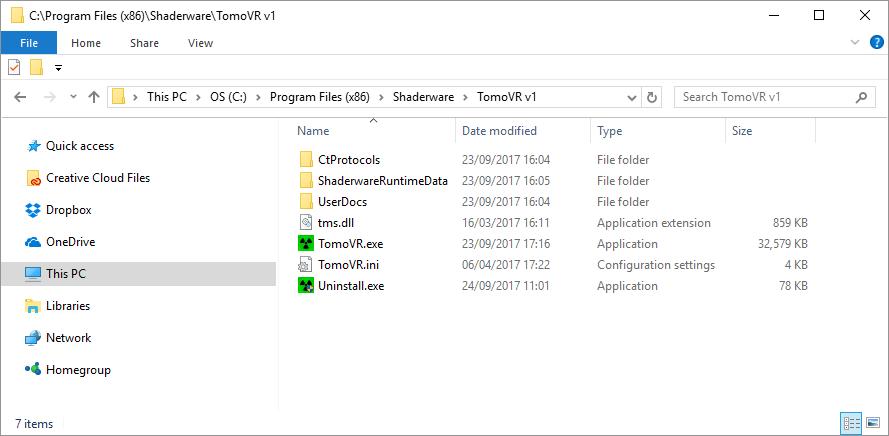This screenshot has width=889, height=436.
Task: Open the Customize Quick Access Toolbar dropdown
Action: (x=58, y=69)
